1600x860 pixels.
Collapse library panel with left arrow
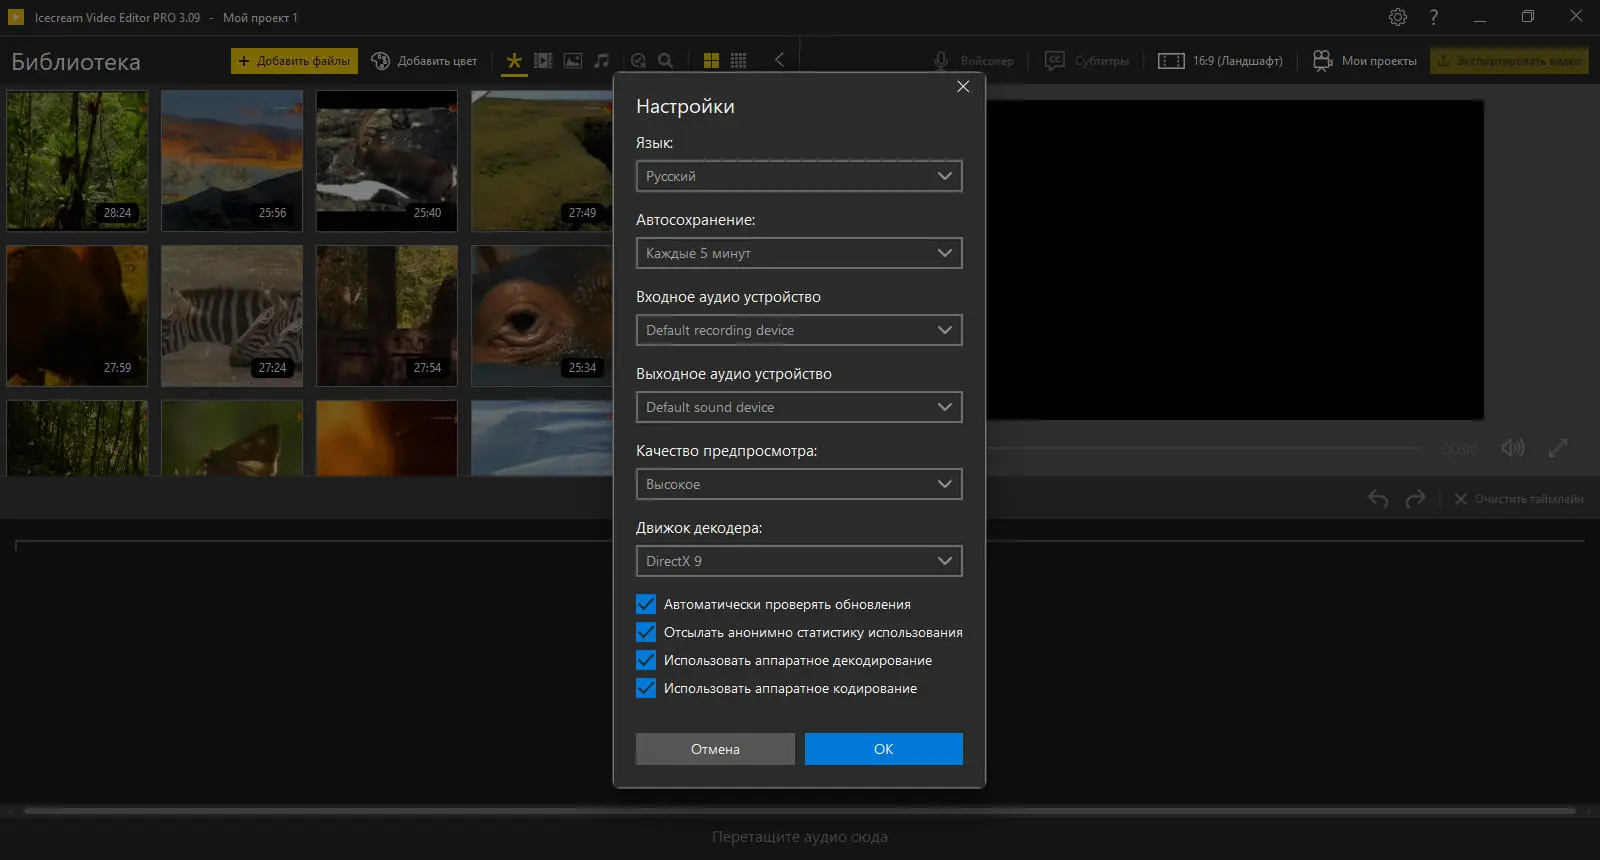coord(779,60)
